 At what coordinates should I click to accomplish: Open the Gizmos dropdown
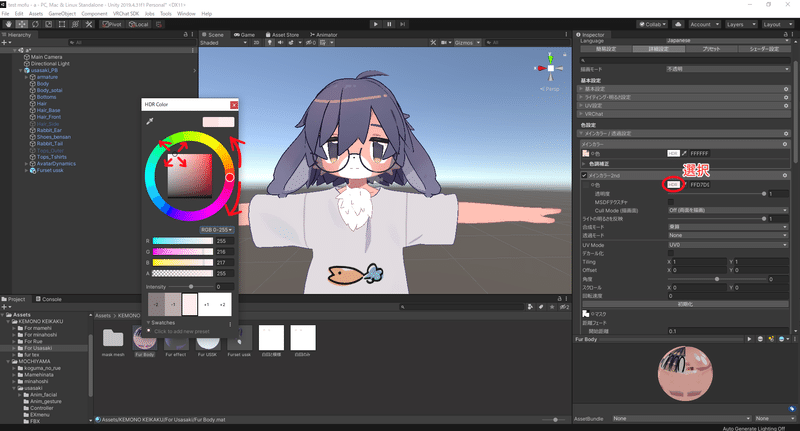pos(467,43)
